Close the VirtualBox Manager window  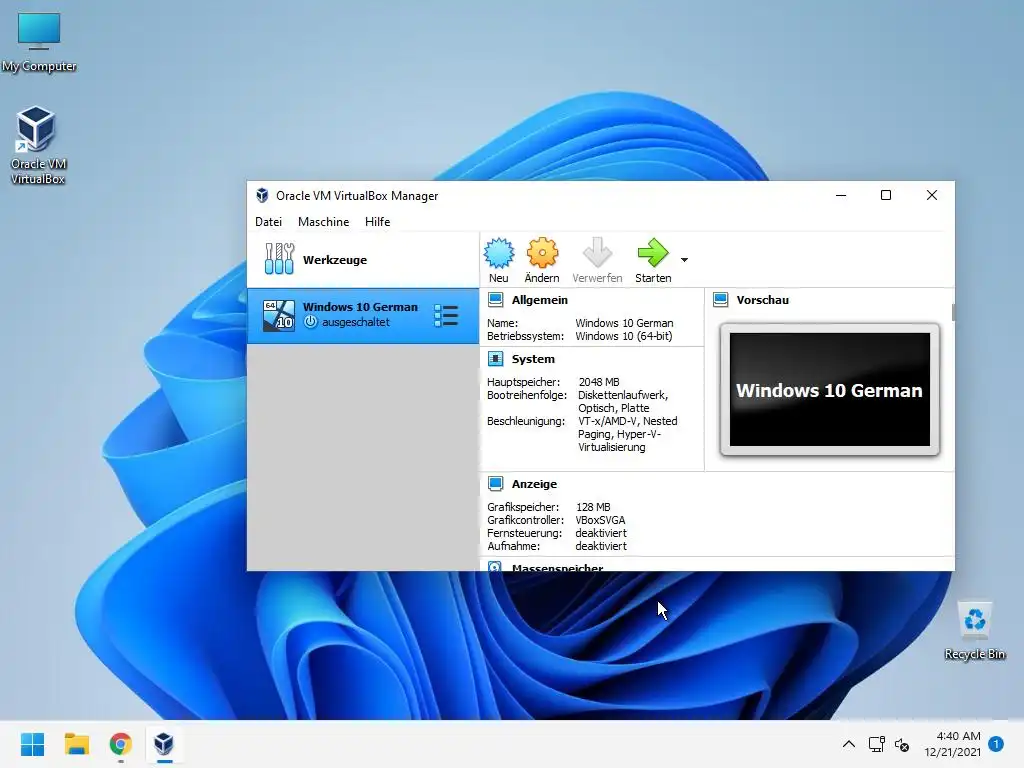[932, 195]
